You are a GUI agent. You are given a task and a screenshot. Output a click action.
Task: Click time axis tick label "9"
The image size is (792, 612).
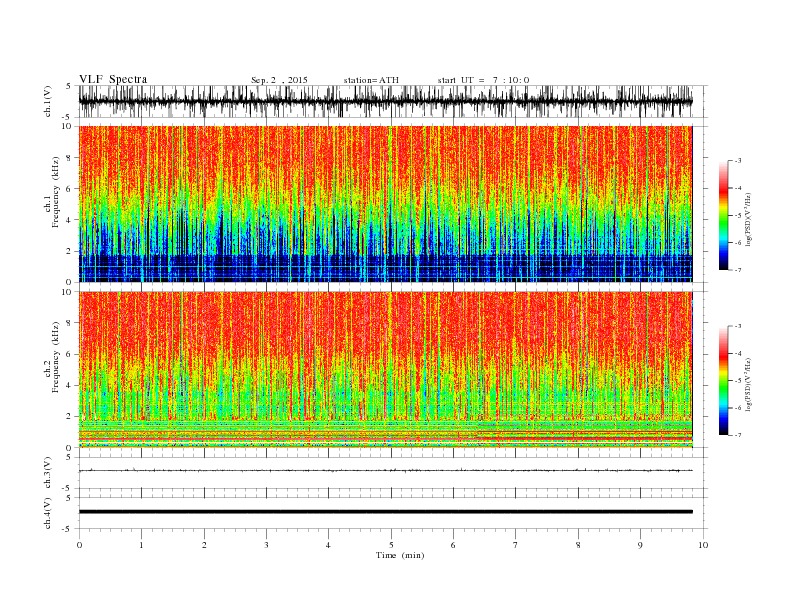point(640,545)
